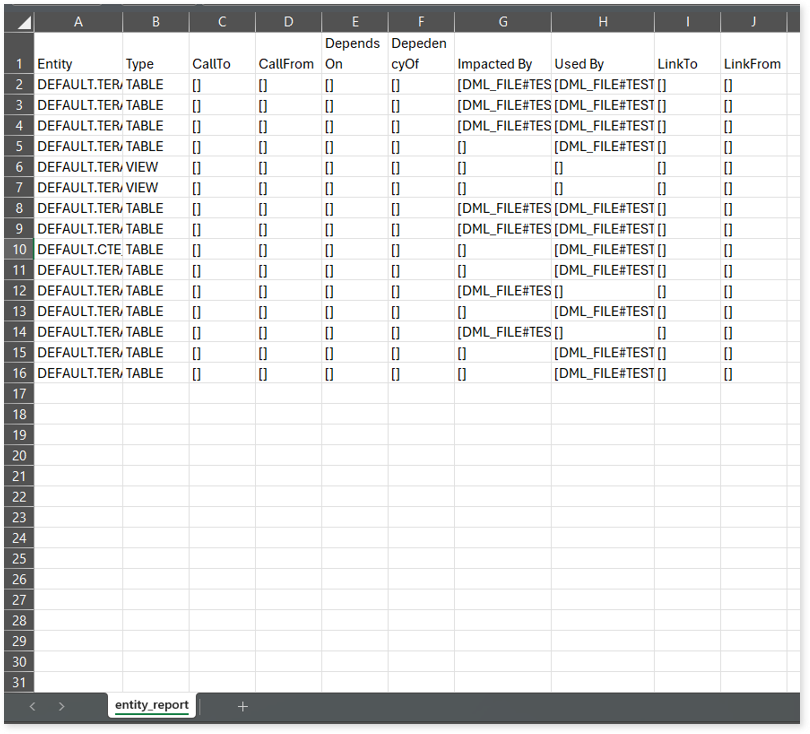
Task: Select the LinkFrom header cell
Action: coord(752,54)
